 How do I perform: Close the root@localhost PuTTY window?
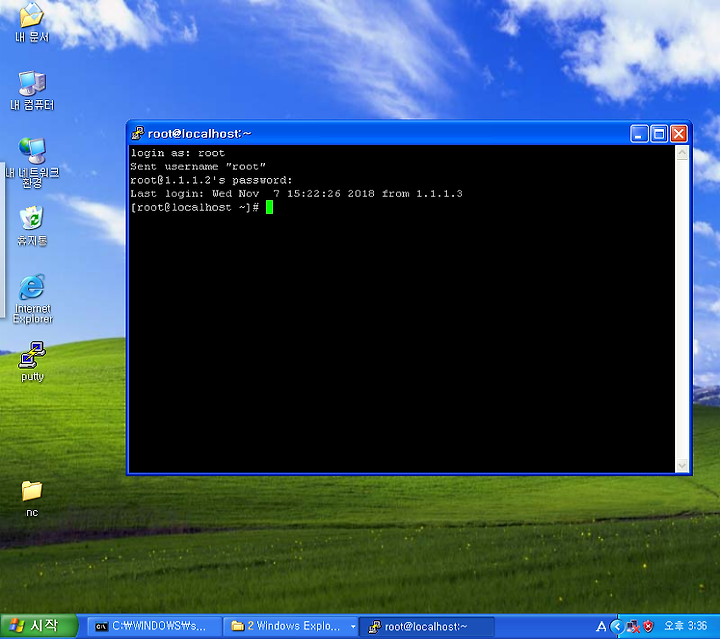pyautogui.click(x=679, y=134)
